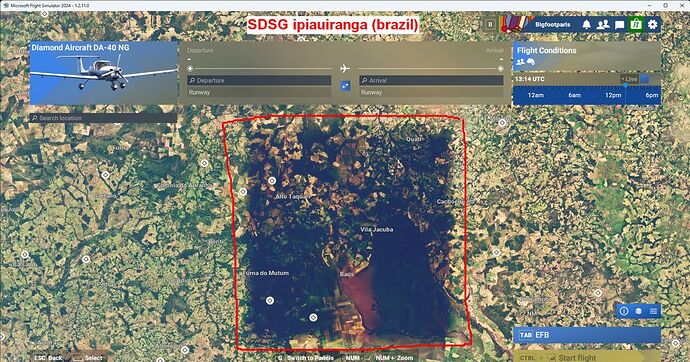This screenshot has width=690, height=362.
Task: Expand the Flight Conditions panel
Action: (587, 56)
